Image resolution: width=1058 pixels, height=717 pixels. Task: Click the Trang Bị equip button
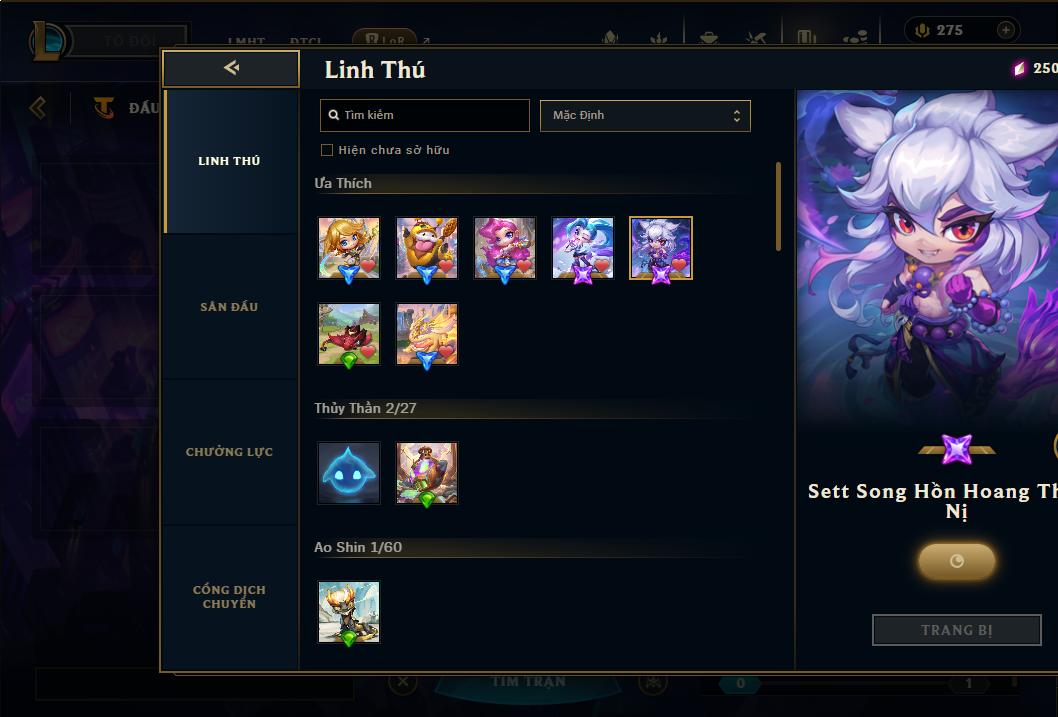[957, 630]
